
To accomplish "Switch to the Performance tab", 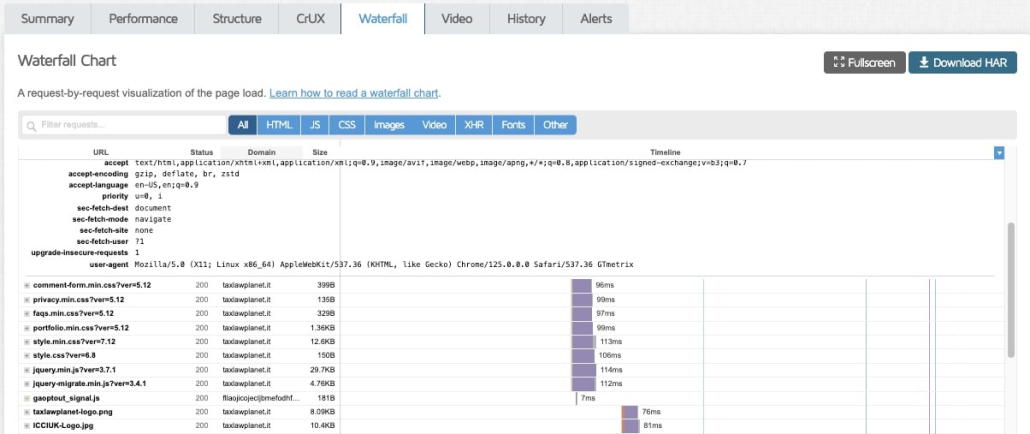I will tap(143, 19).
